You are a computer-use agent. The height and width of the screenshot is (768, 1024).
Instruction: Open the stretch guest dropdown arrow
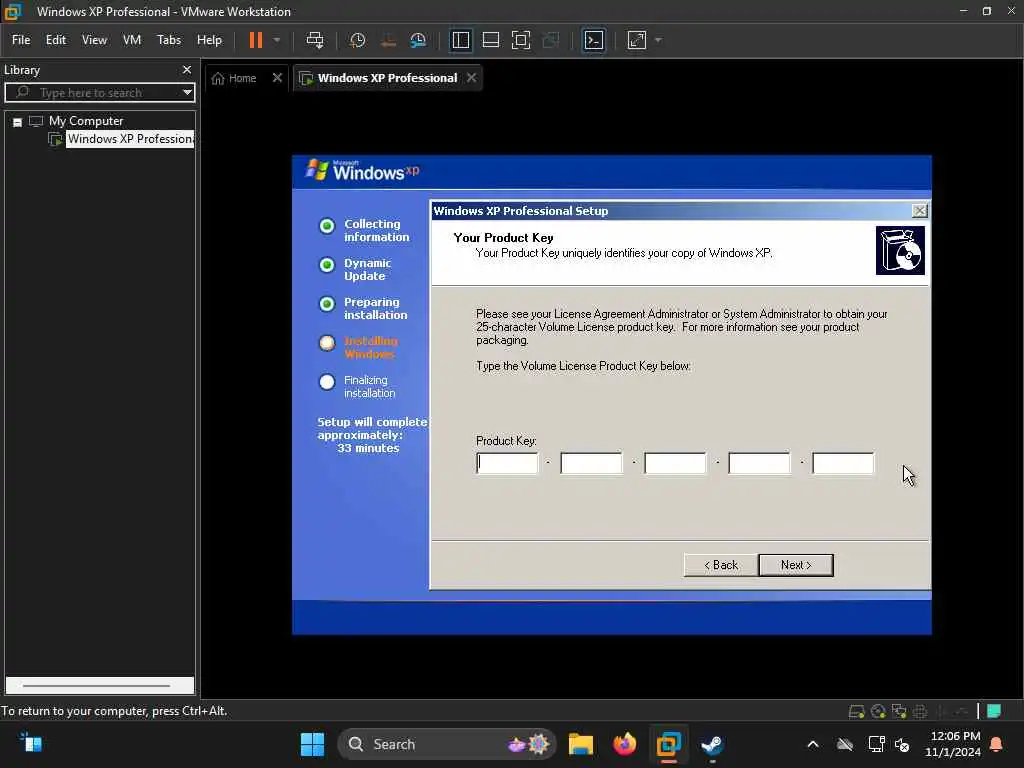[658, 40]
